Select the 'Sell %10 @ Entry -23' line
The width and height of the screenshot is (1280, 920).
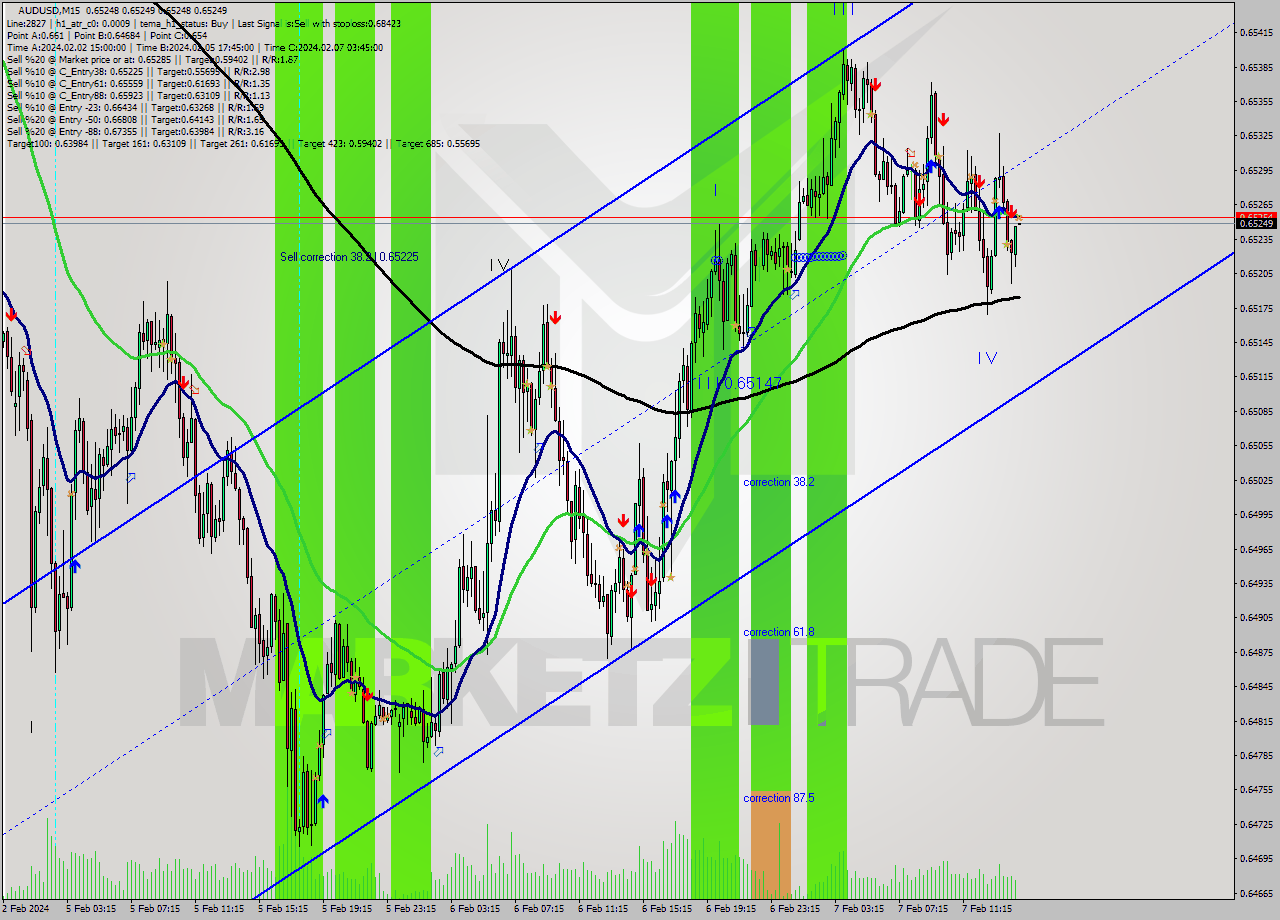click(135, 107)
